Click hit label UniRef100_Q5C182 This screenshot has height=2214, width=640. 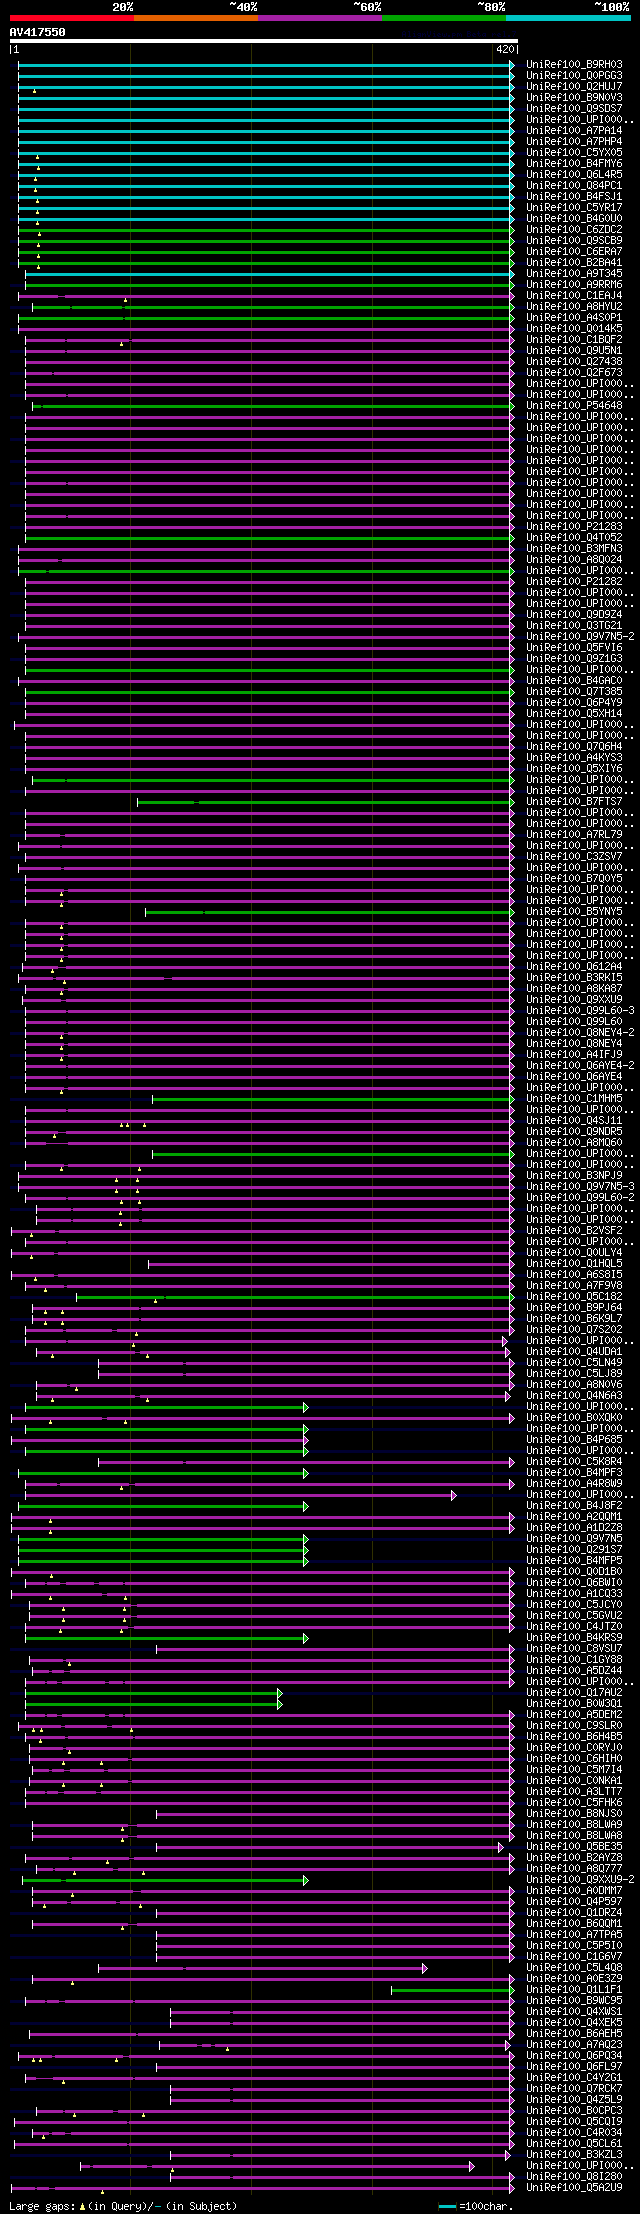coord(574,1296)
